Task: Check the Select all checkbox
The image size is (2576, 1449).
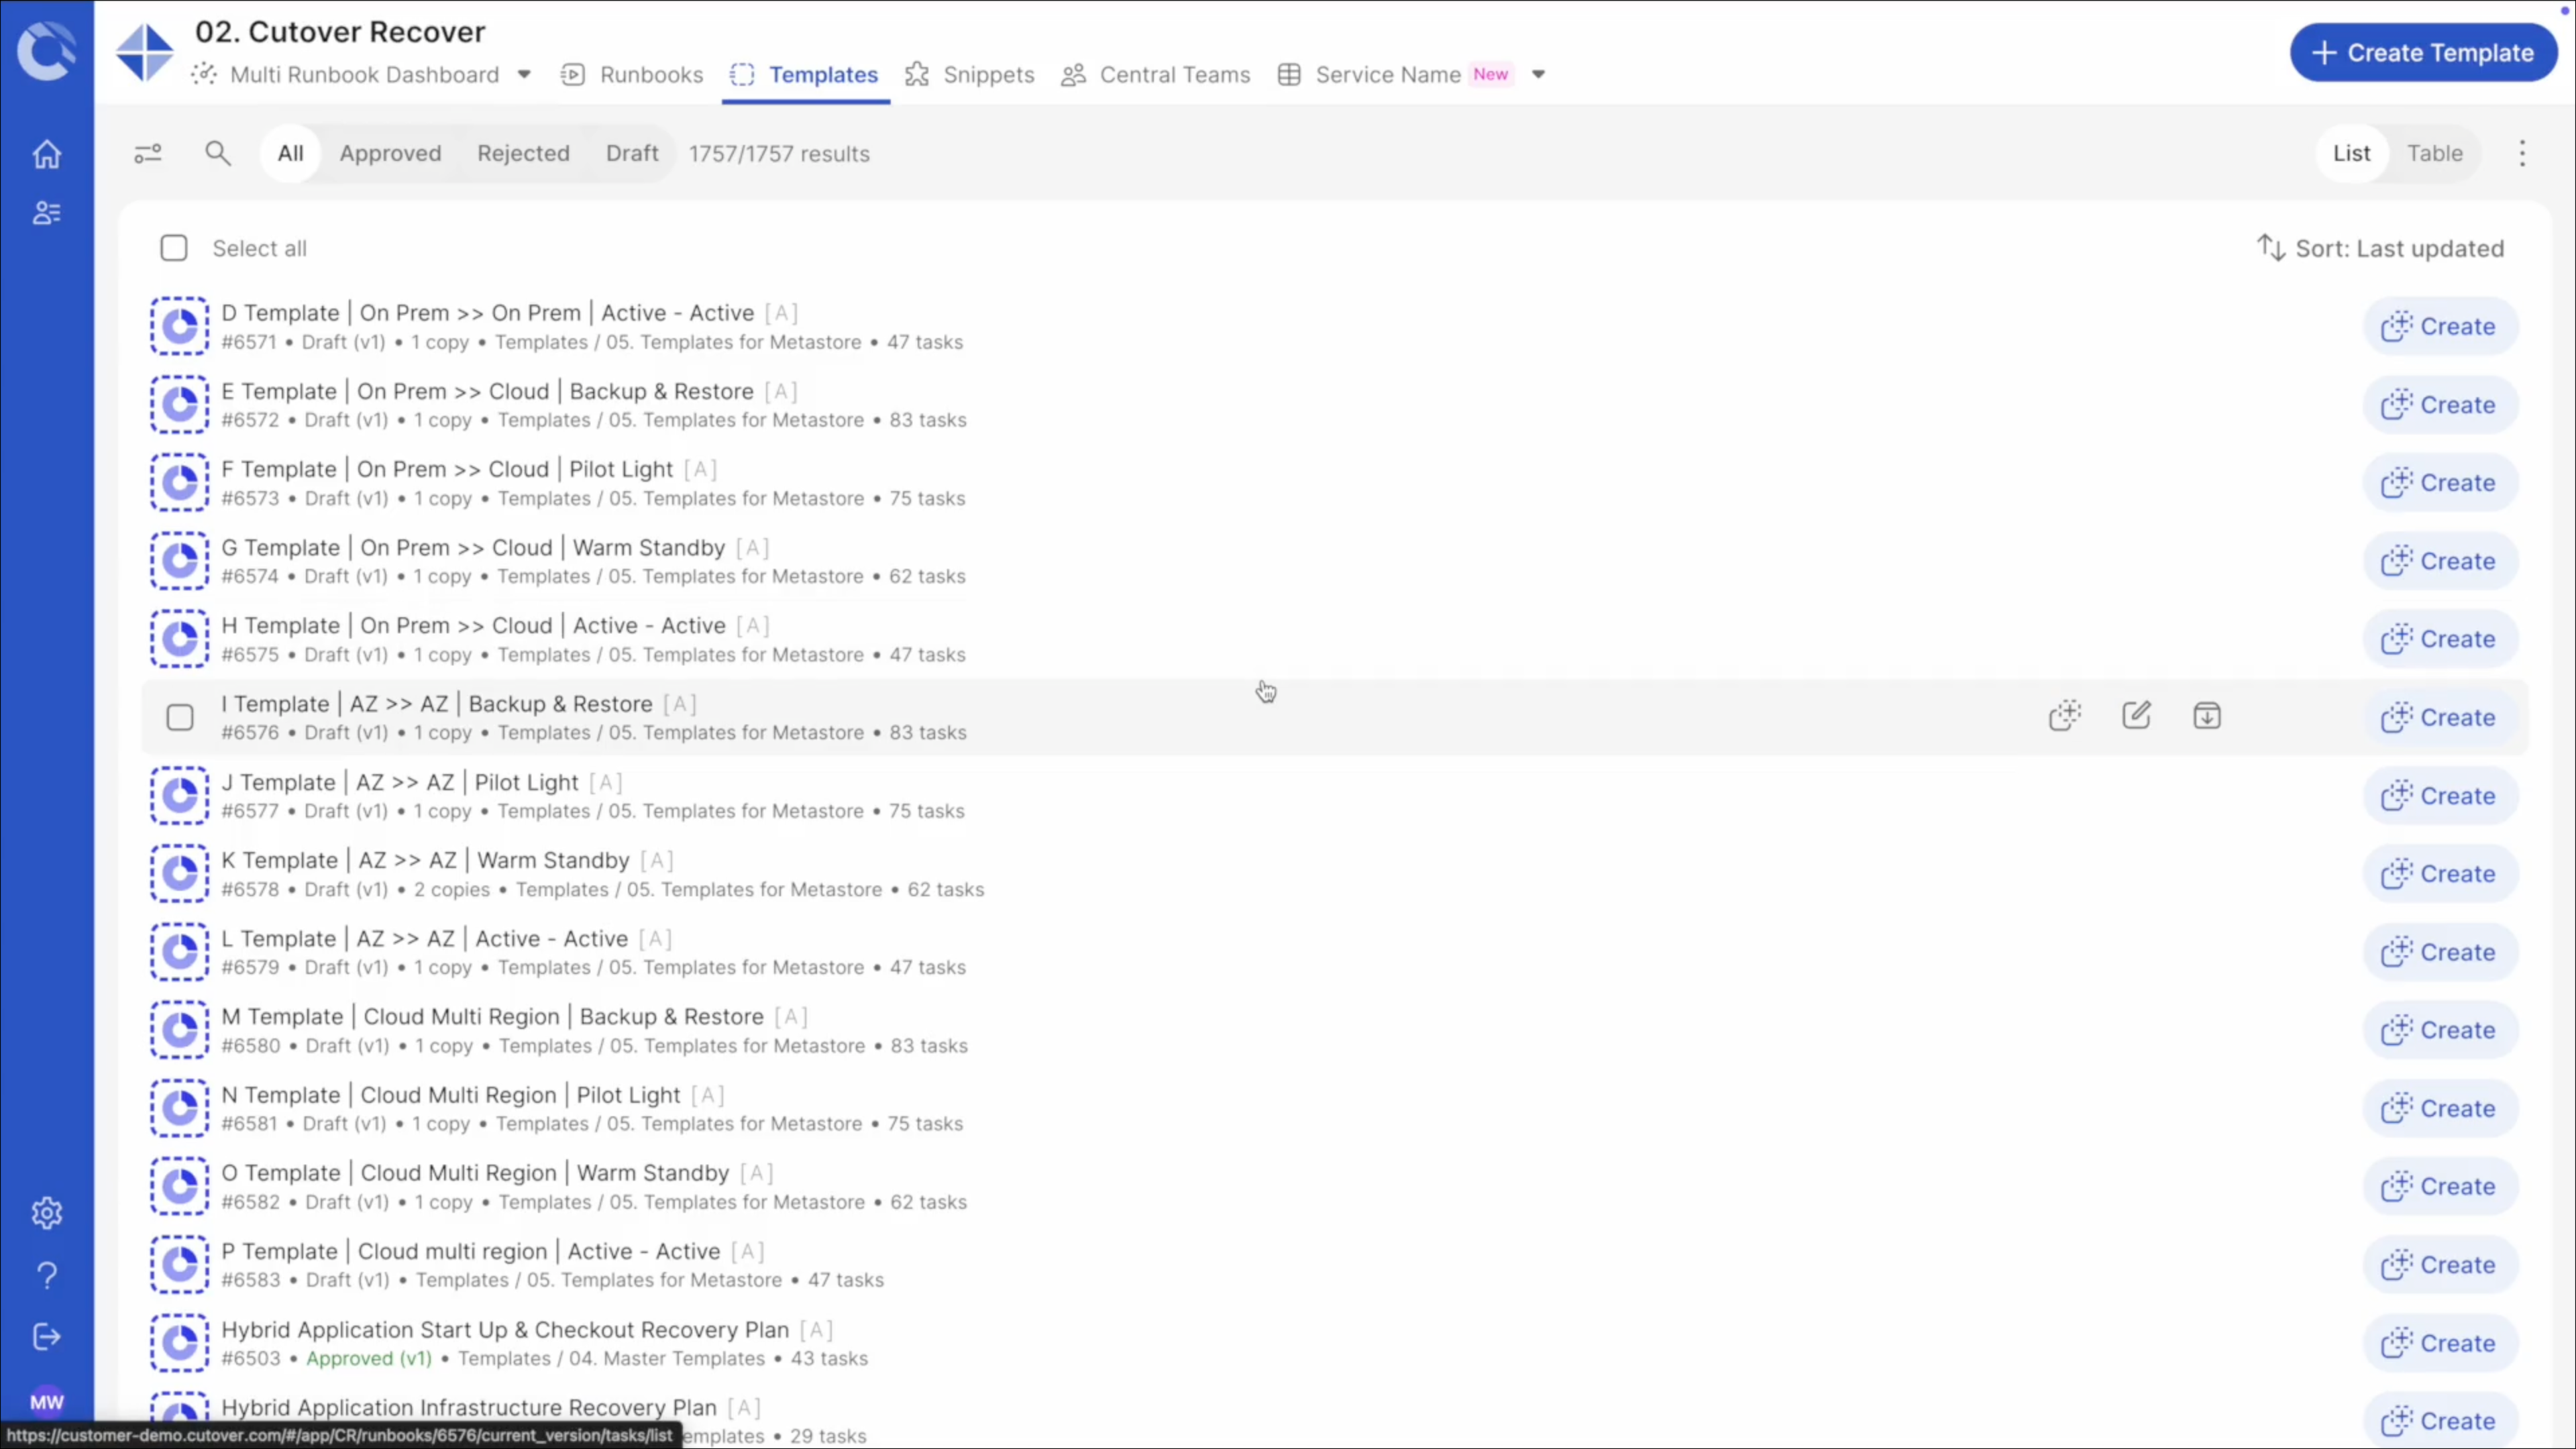Action: 174,248
